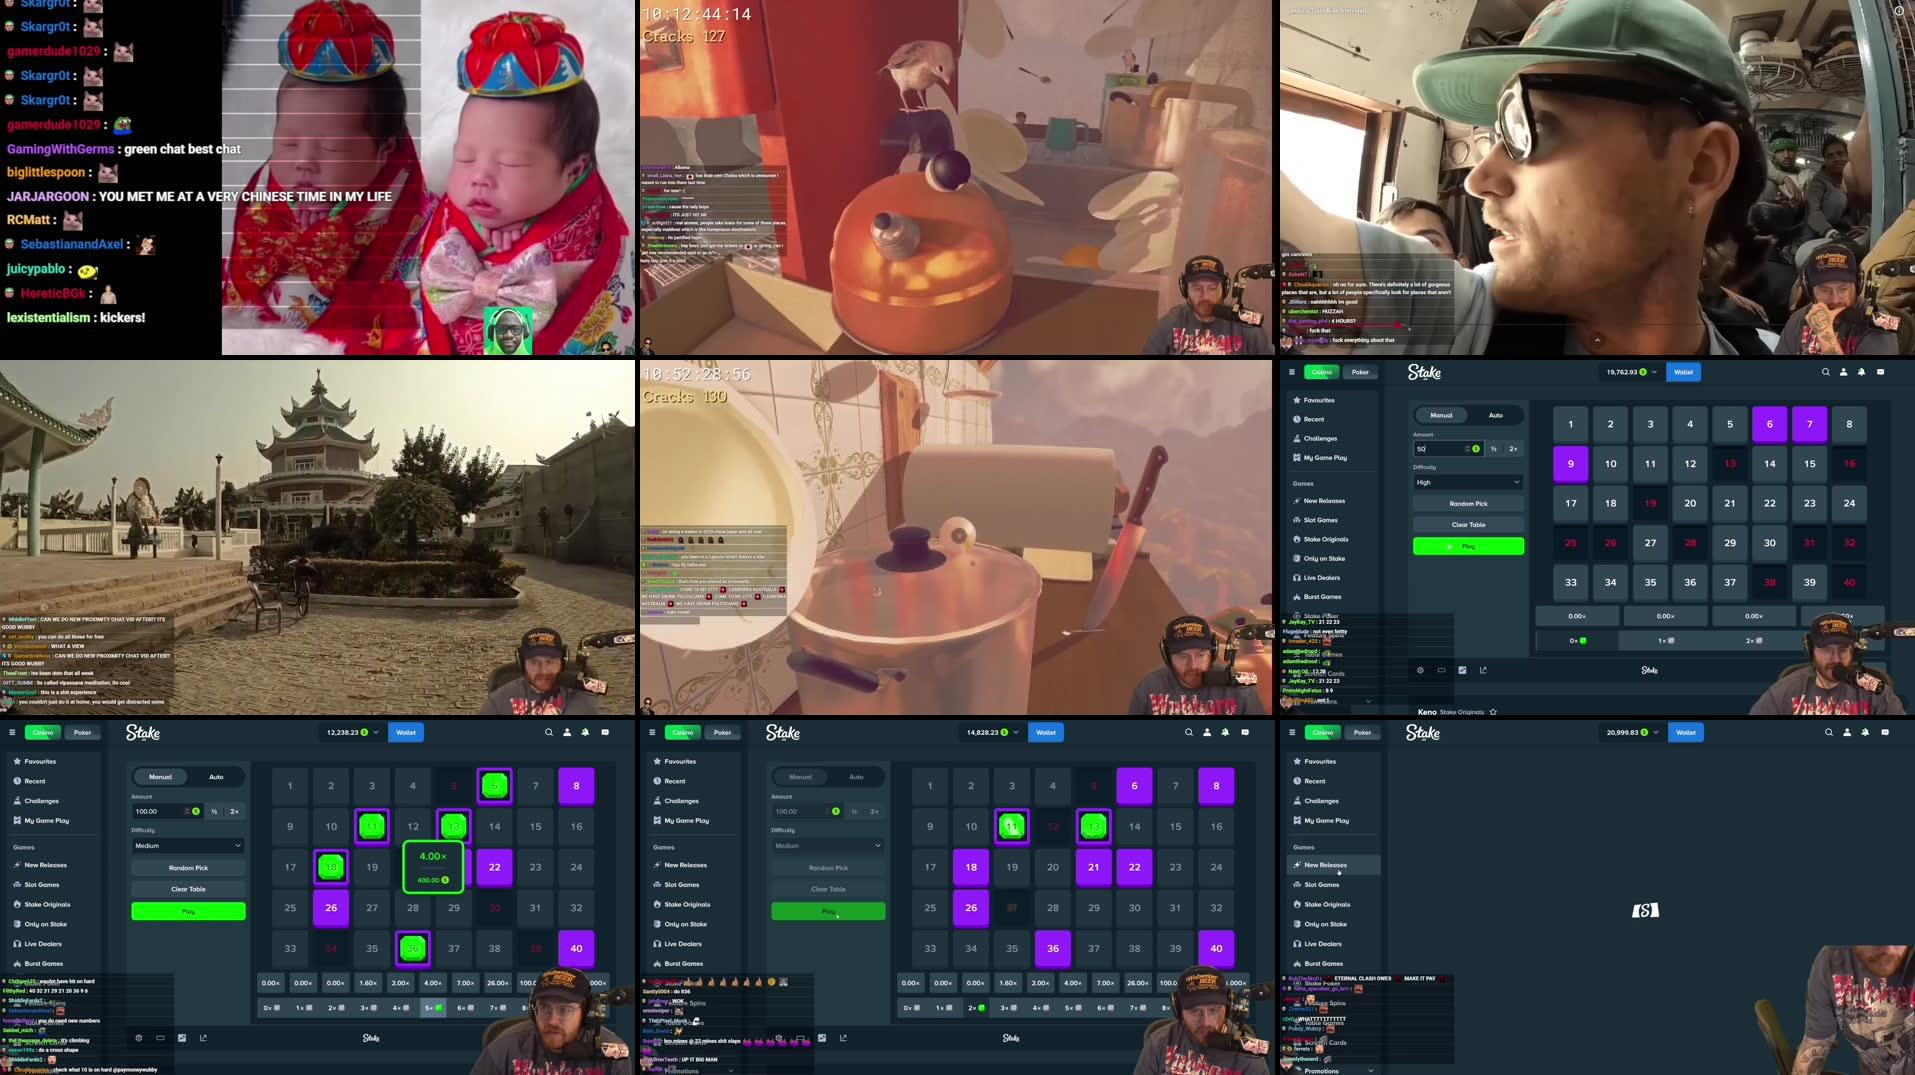Viewport: 1915px width, 1075px height.
Task: Open the game settings gear below the Keno board
Action: [x=1421, y=670]
